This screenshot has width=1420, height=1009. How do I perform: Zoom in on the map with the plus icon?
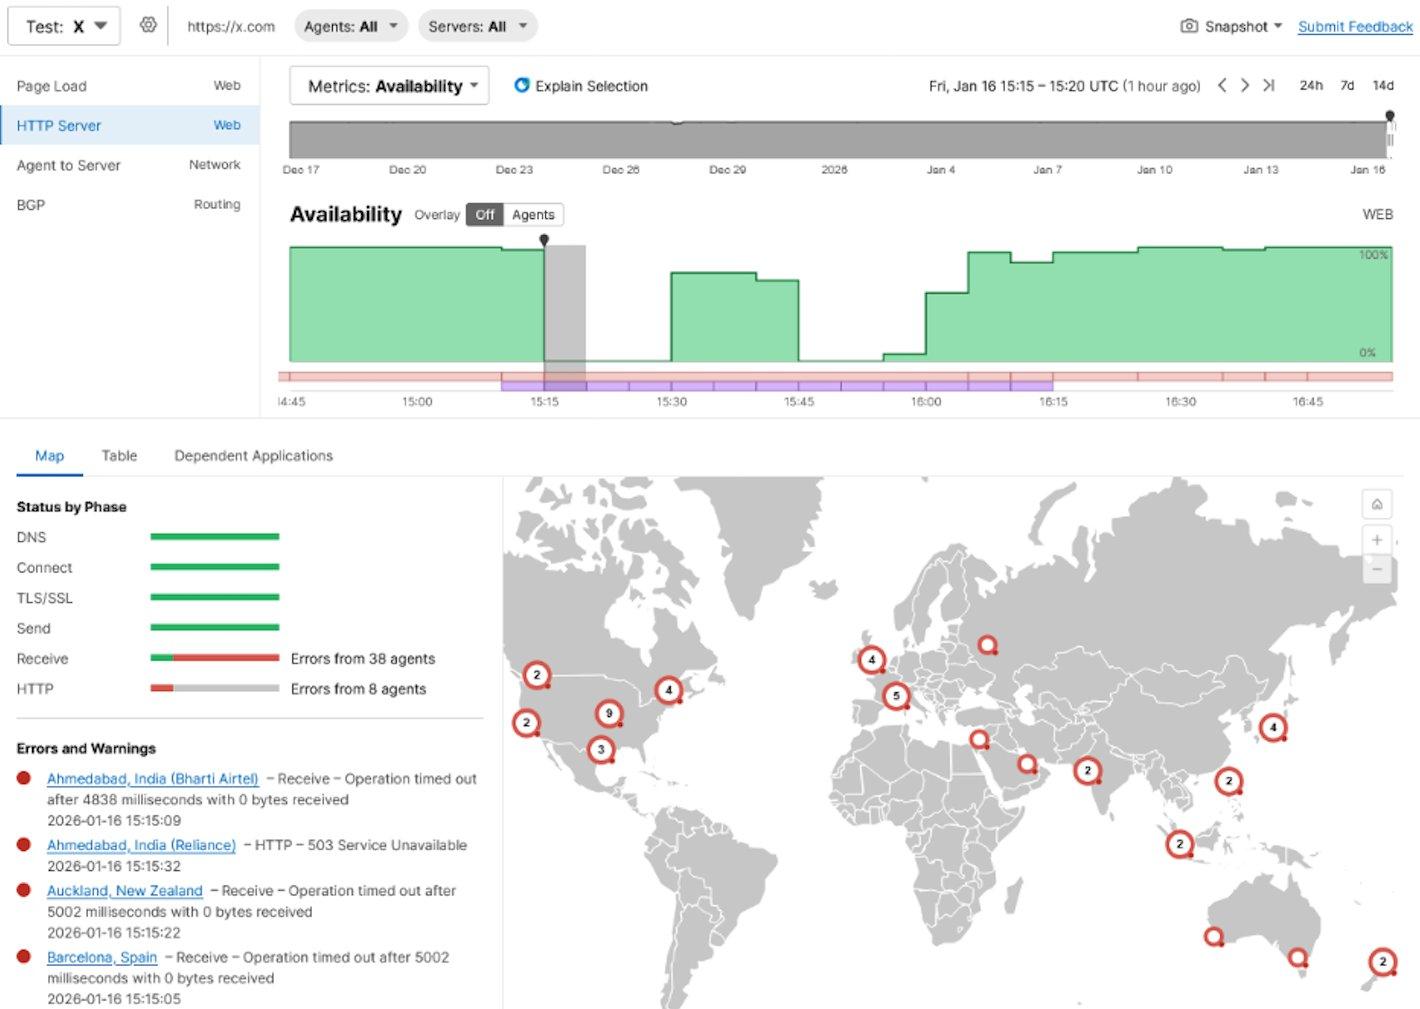1377,539
